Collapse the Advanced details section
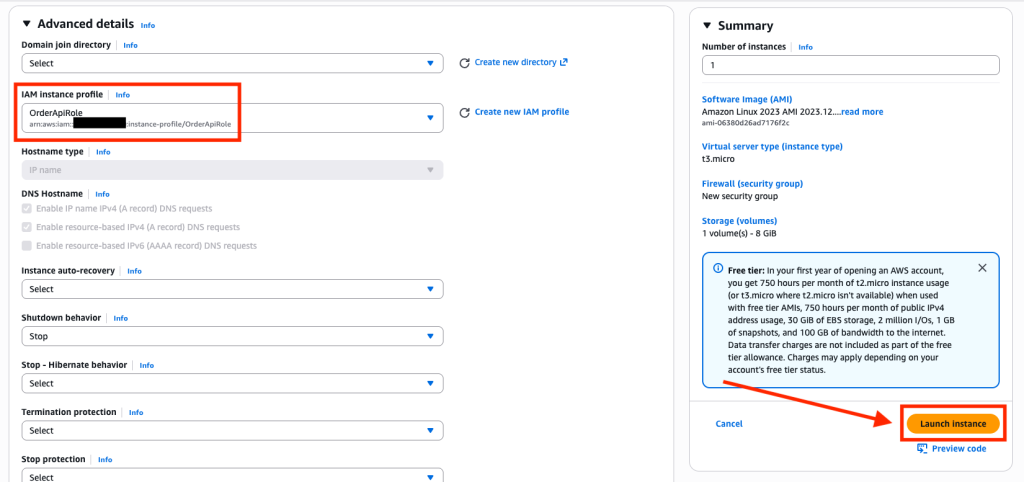Image resolution: width=1024 pixels, height=482 pixels. (x=26, y=24)
